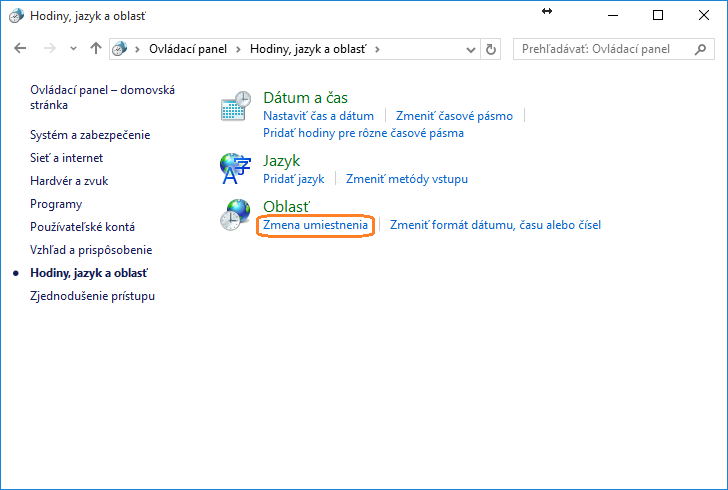Click the Zmena umiestnenia link

(x=315, y=226)
